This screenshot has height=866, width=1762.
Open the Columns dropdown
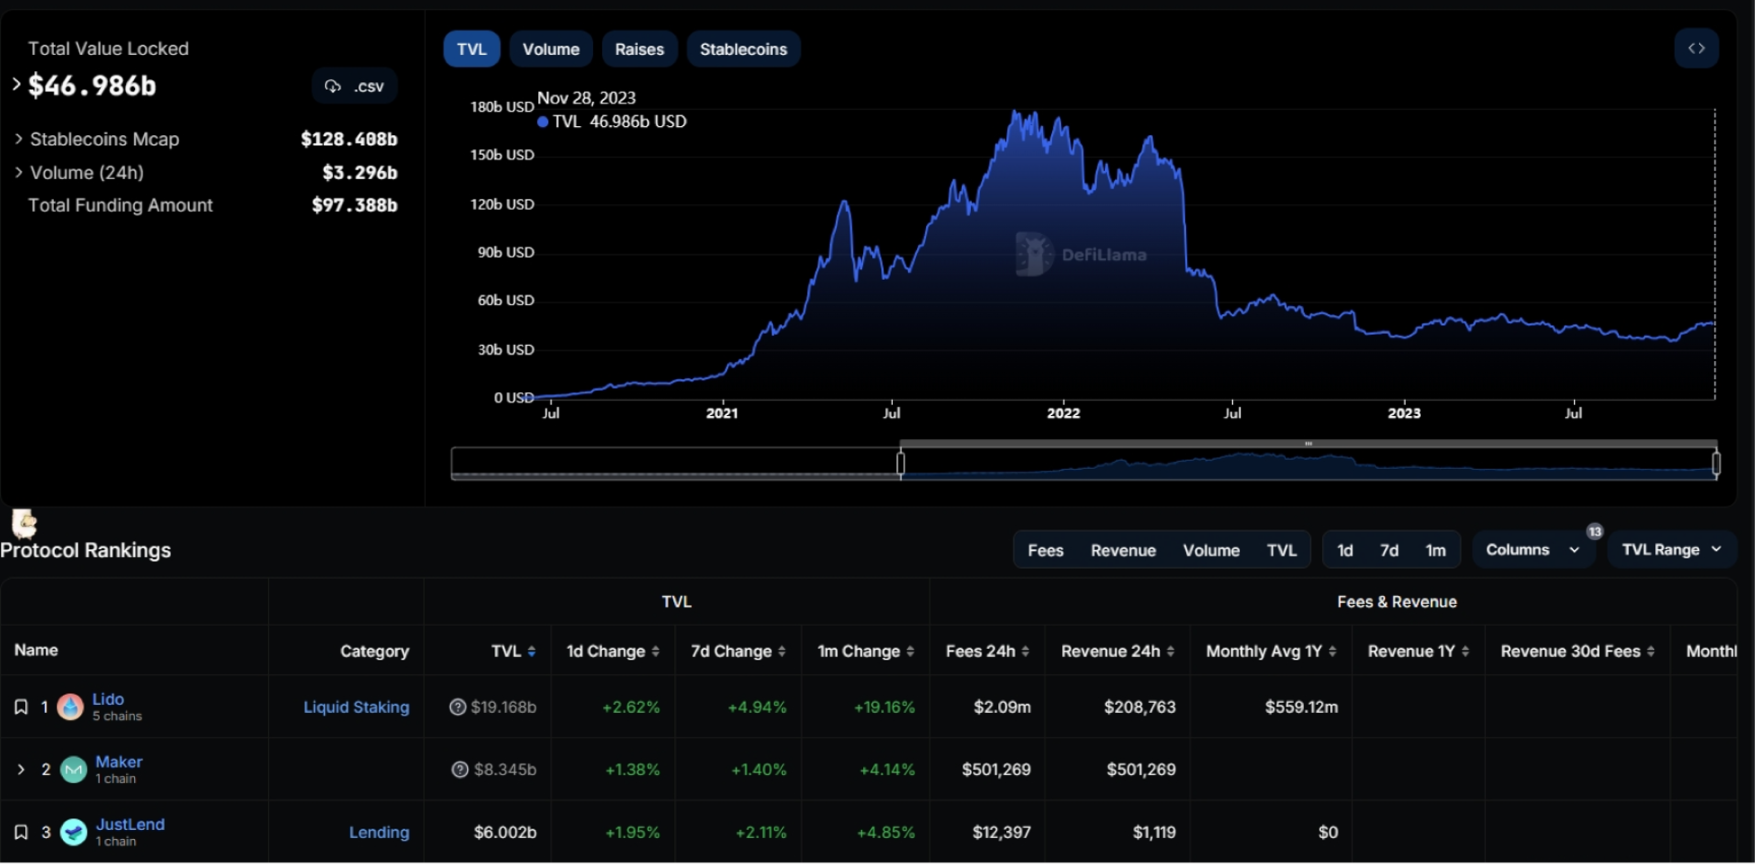click(1532, 550)
